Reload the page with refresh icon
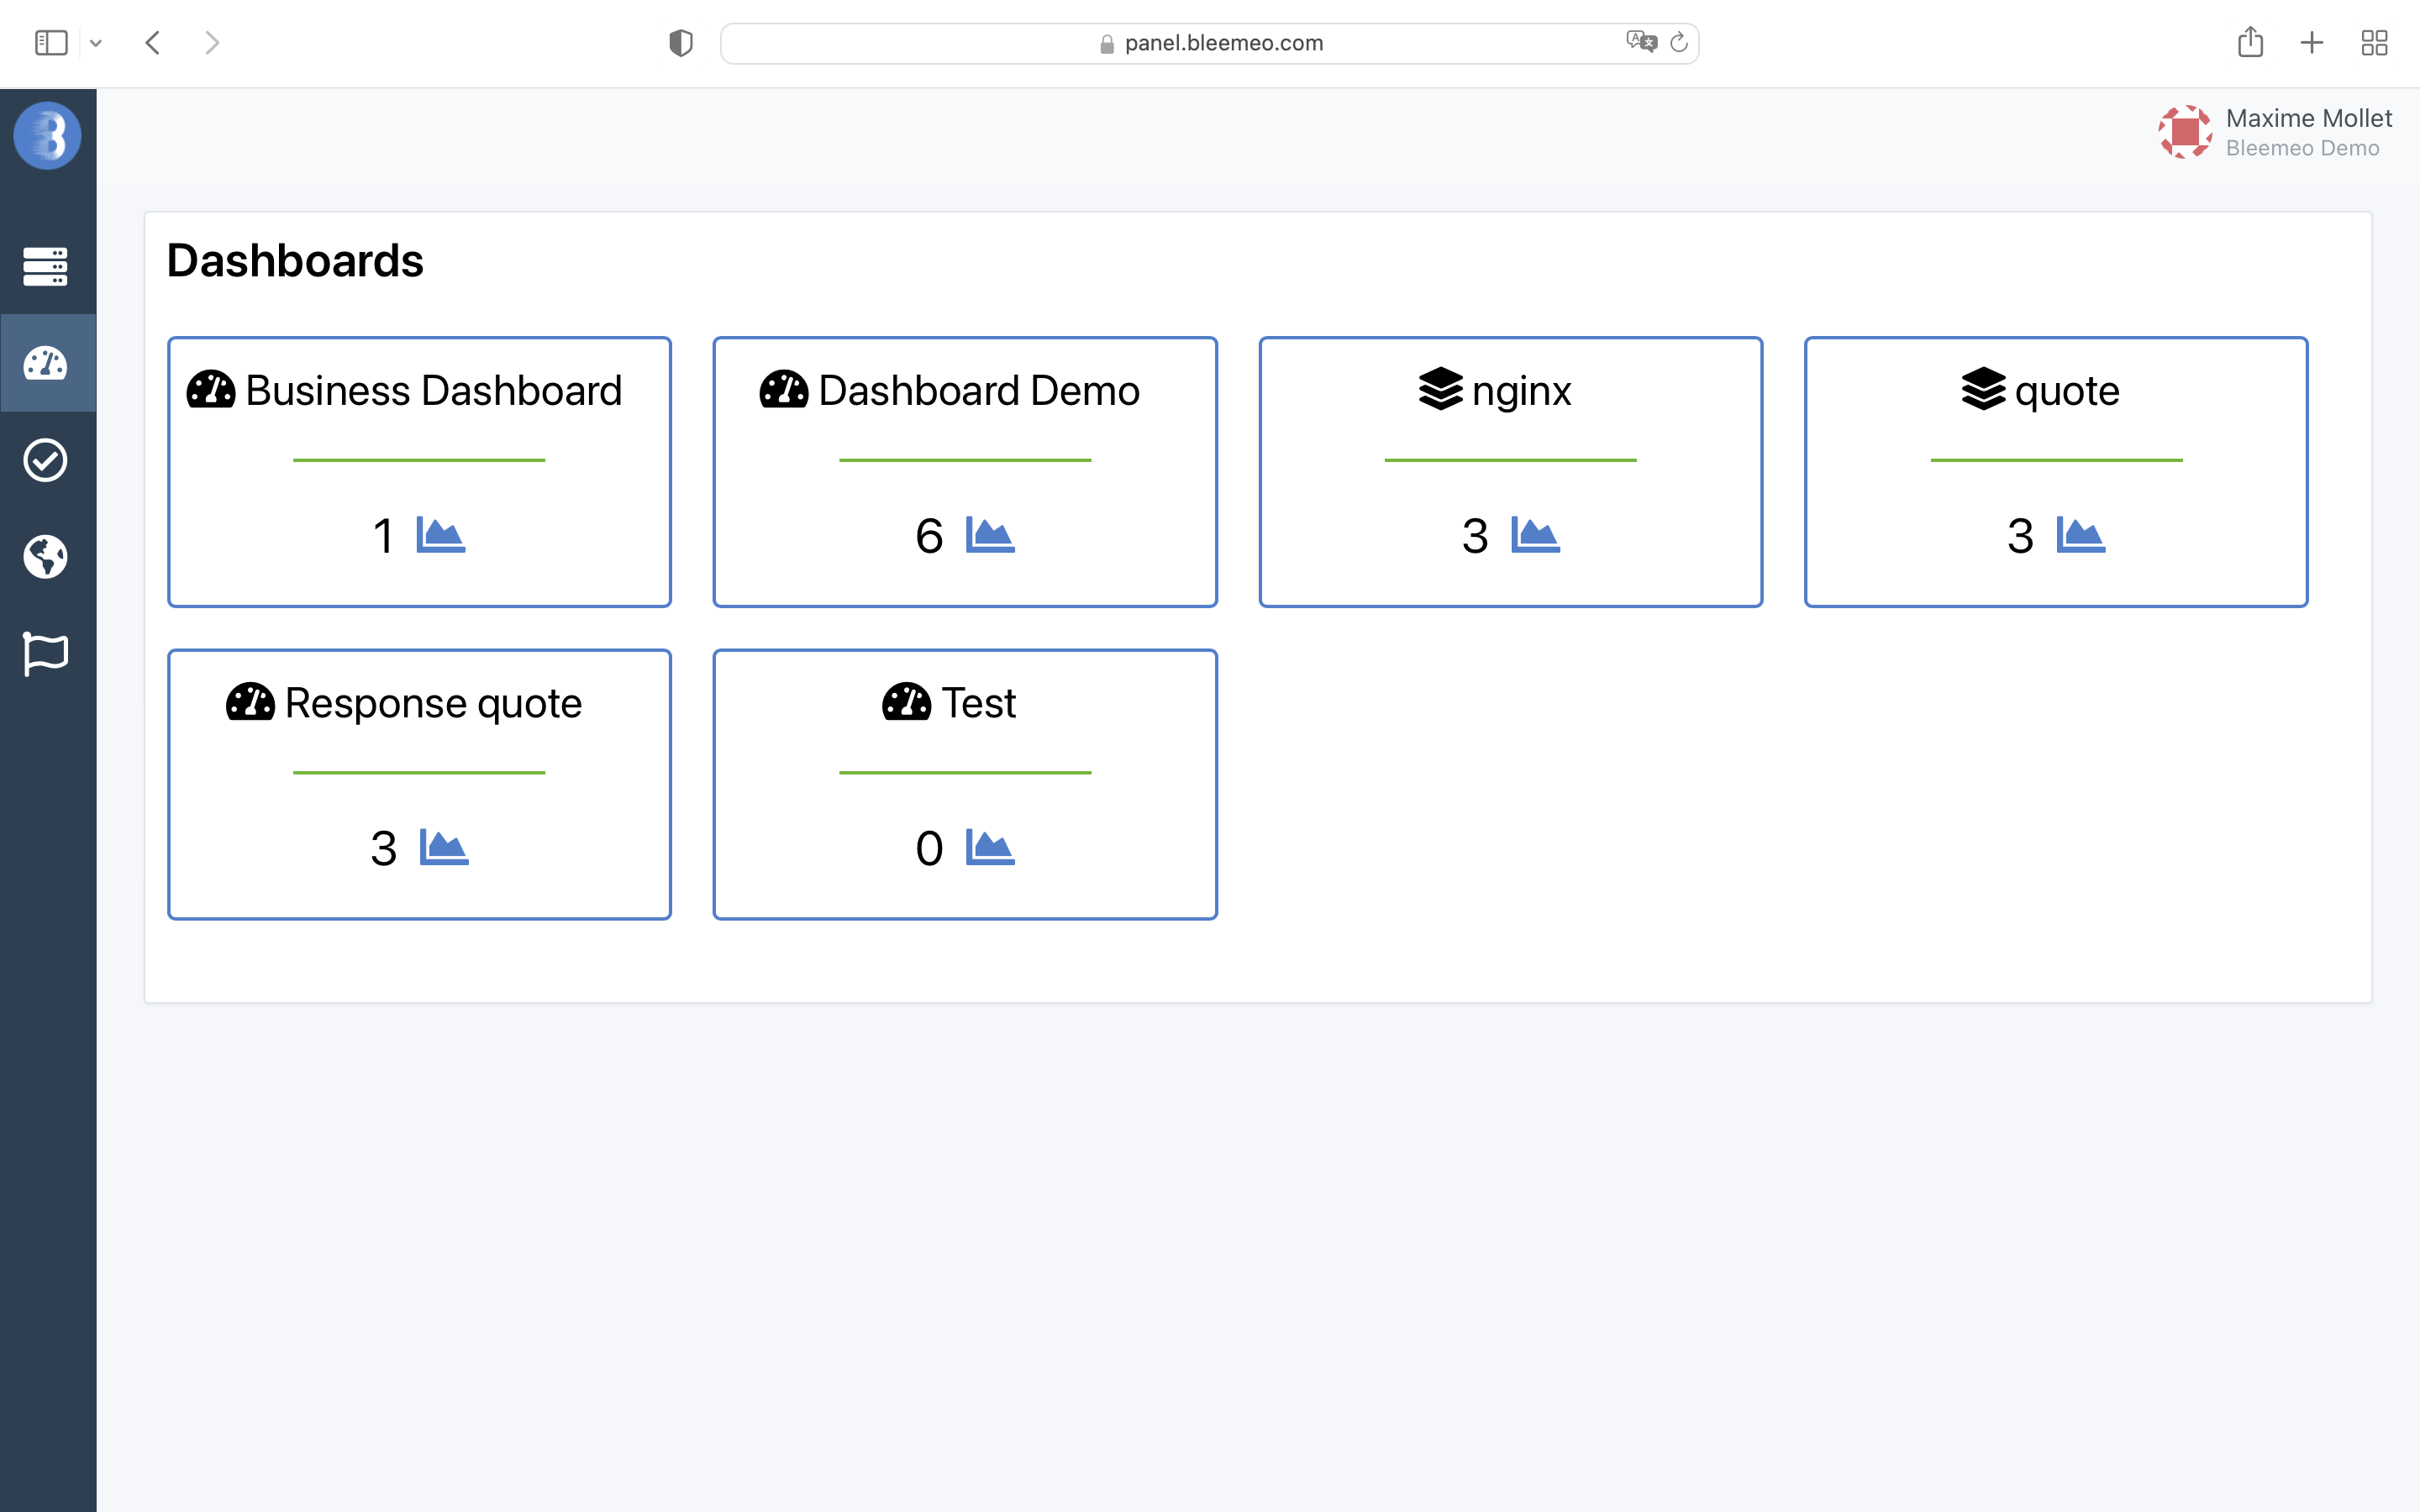Screen dimensions: 2420x1512 coord(1679,42)
